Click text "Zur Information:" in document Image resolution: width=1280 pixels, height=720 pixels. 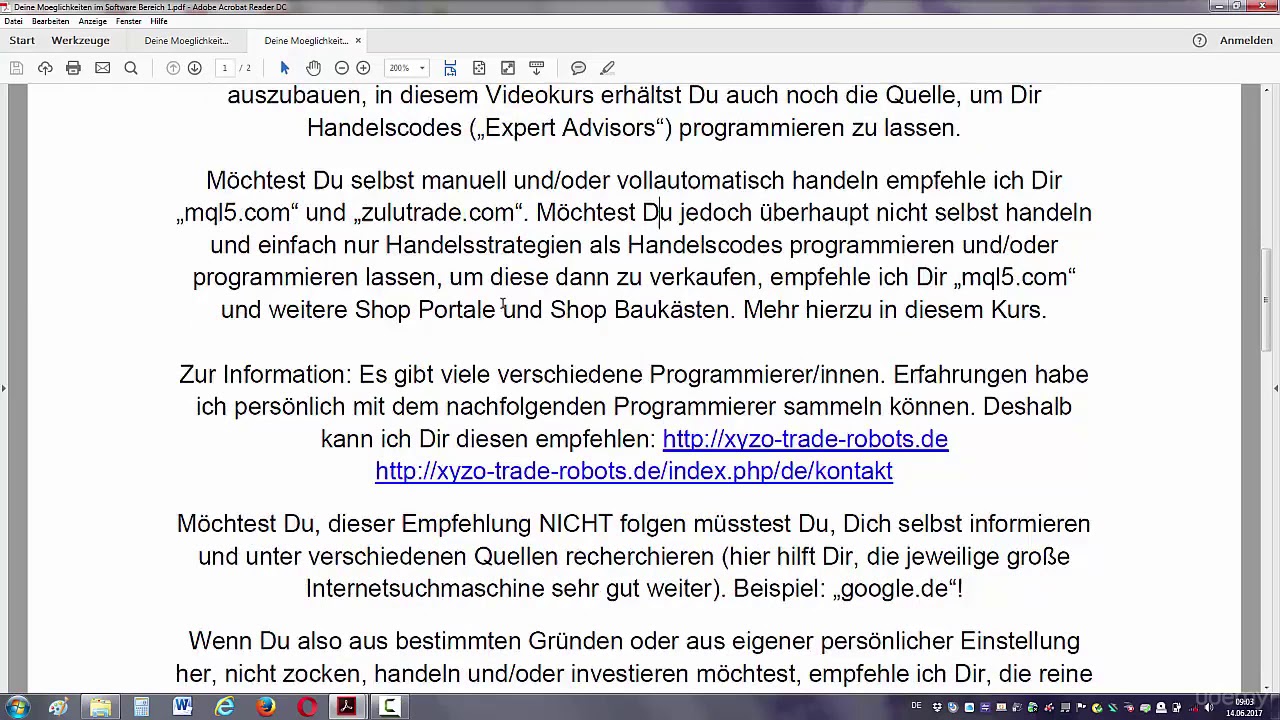point(265,375)
